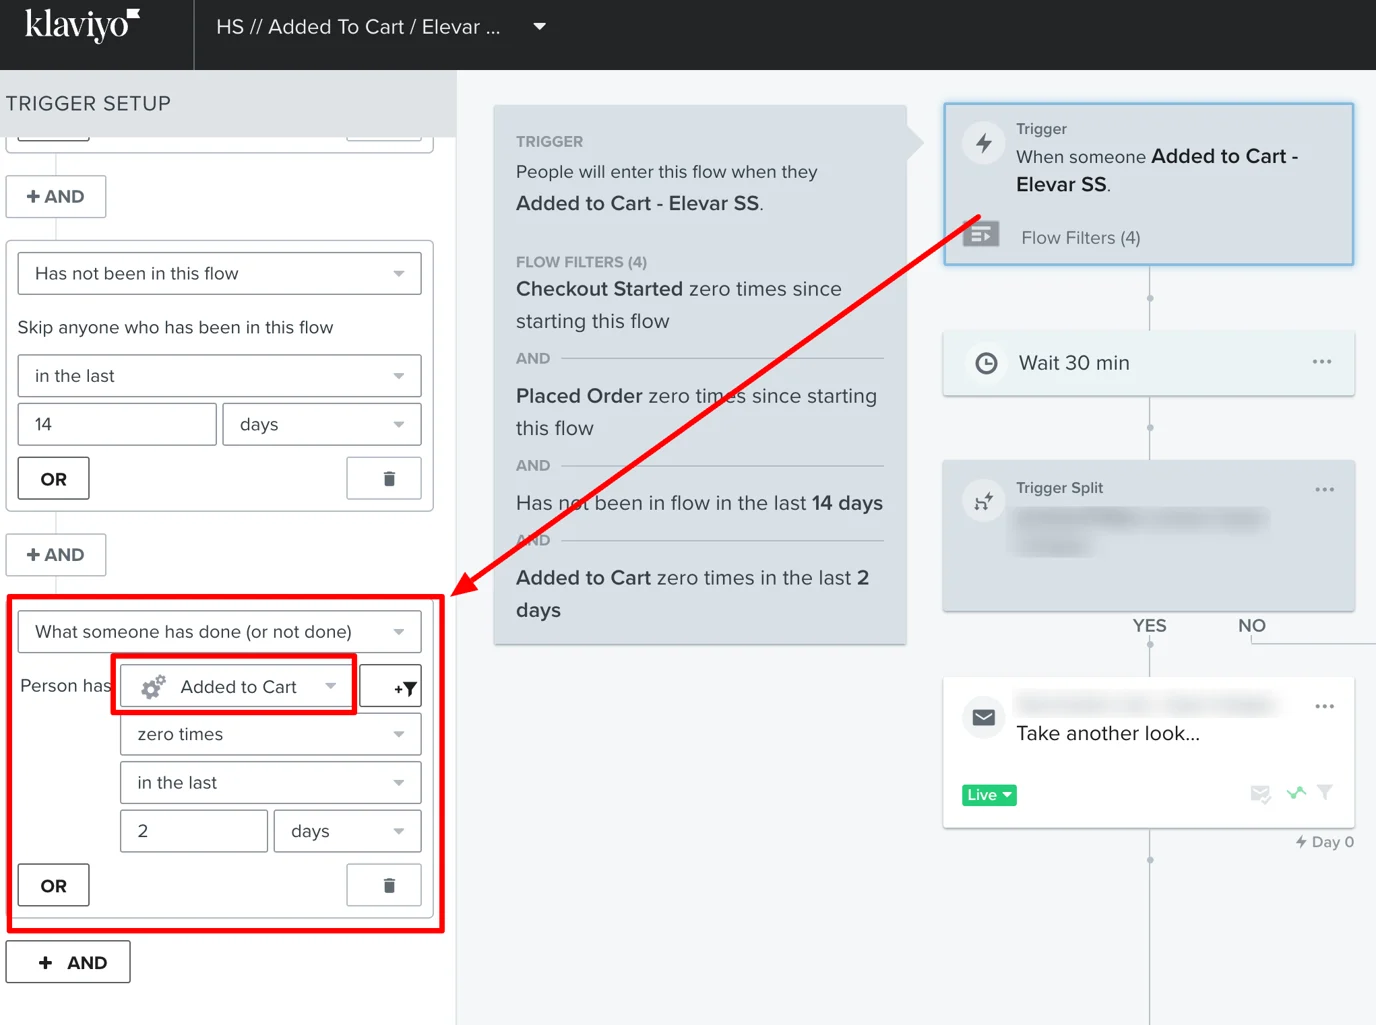The height and width of the screenshot is (1025, 1376).
Task: Click the FLOW FILTERS (4) heading
Action: 581,262
